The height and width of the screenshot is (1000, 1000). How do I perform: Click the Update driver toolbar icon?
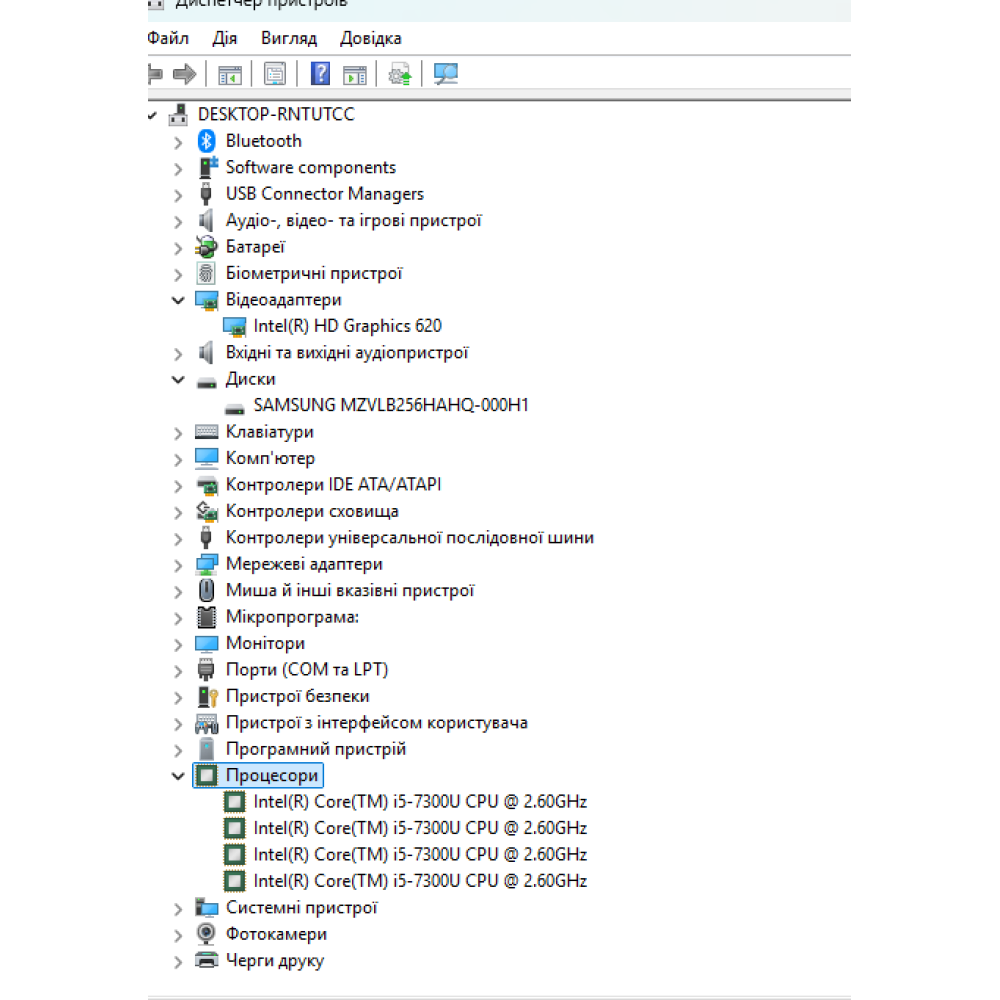click(400, 74)
